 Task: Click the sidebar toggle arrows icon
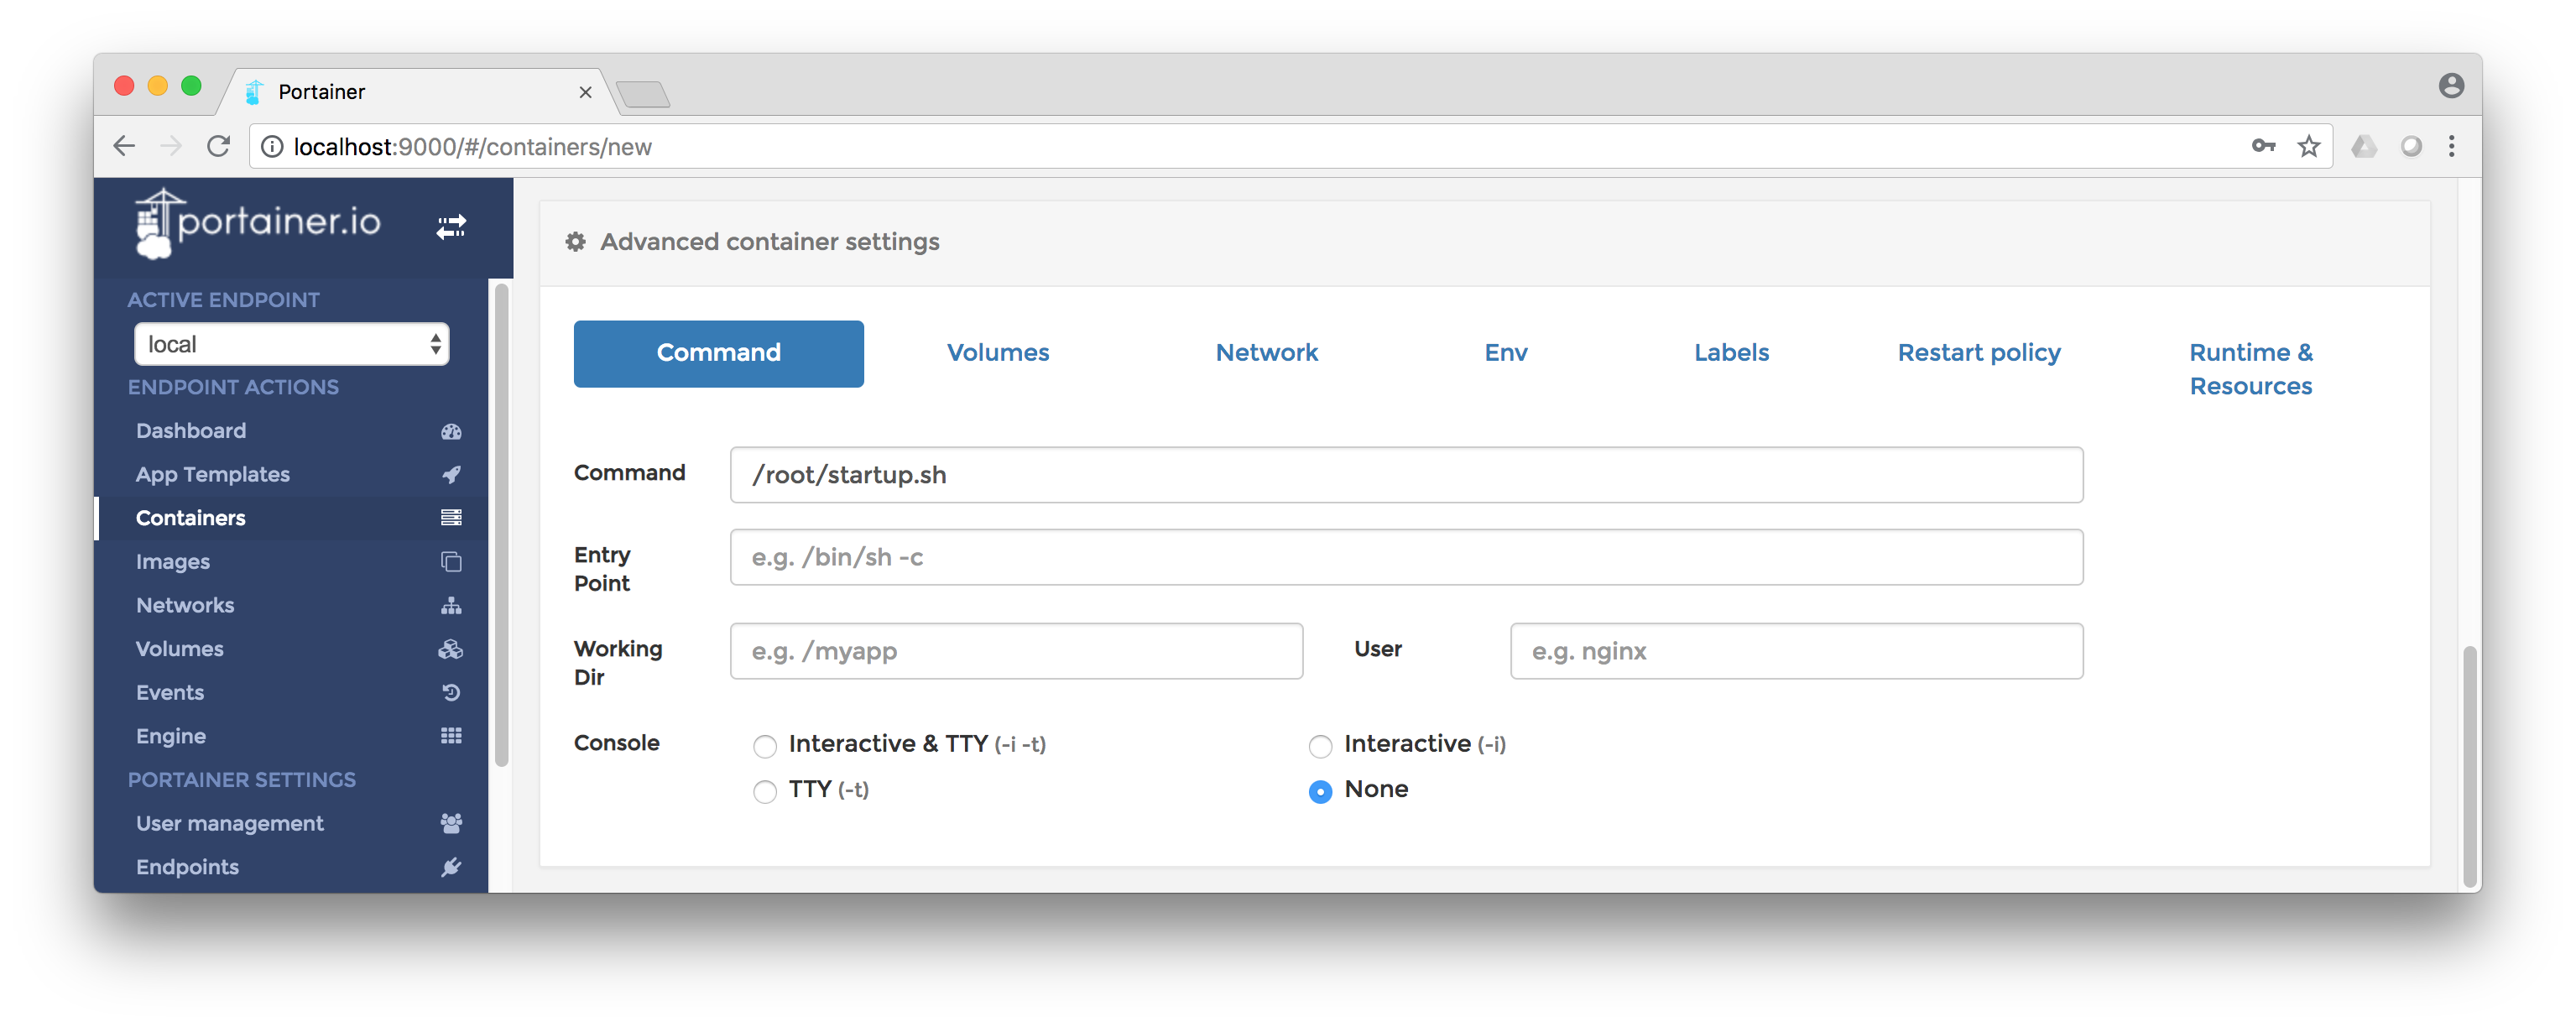(451, 227)
